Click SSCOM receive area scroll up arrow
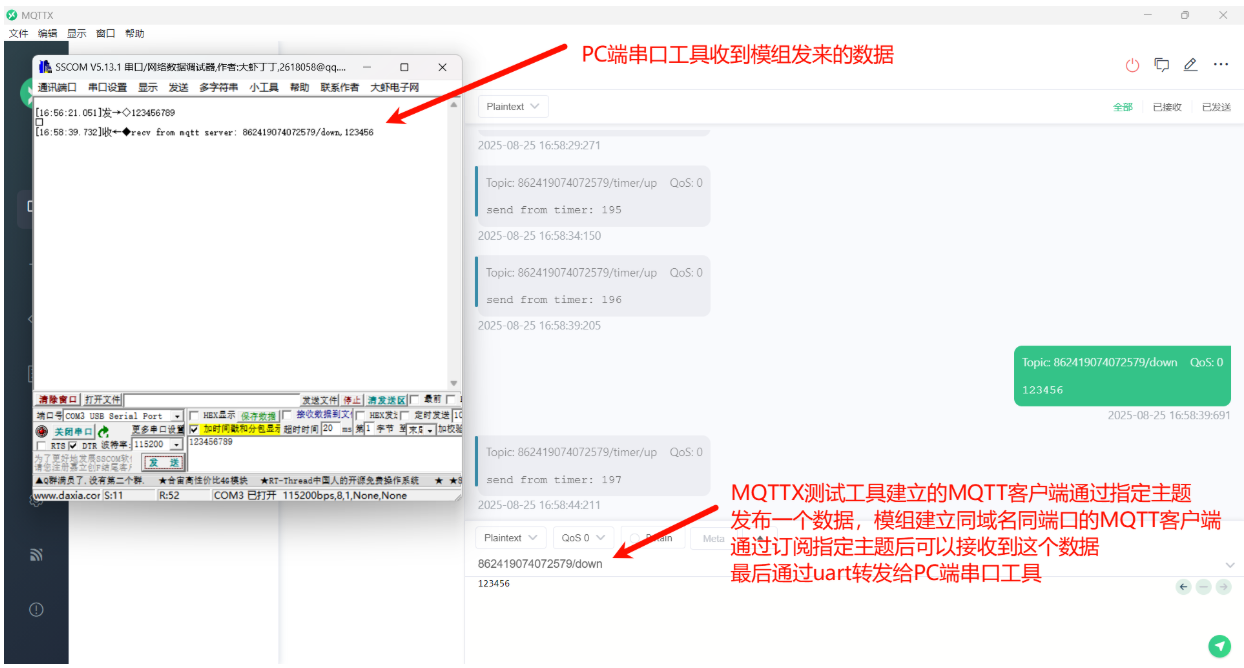1244x668 pixels. 454,105
